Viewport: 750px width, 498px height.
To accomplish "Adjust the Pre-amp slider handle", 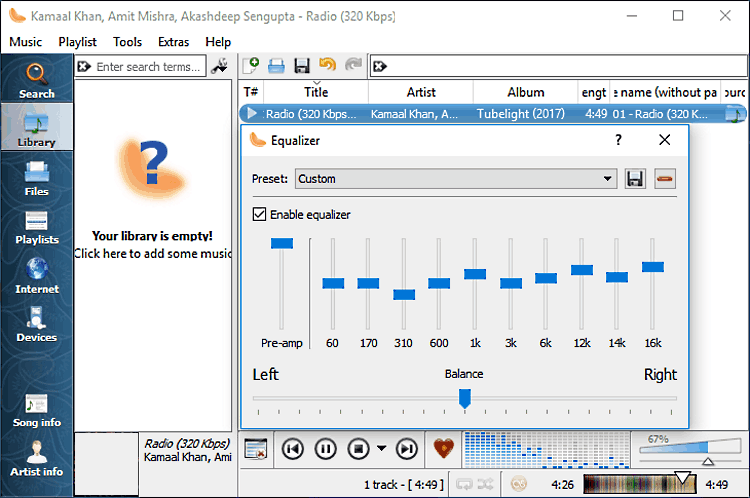I will point(282,243).
